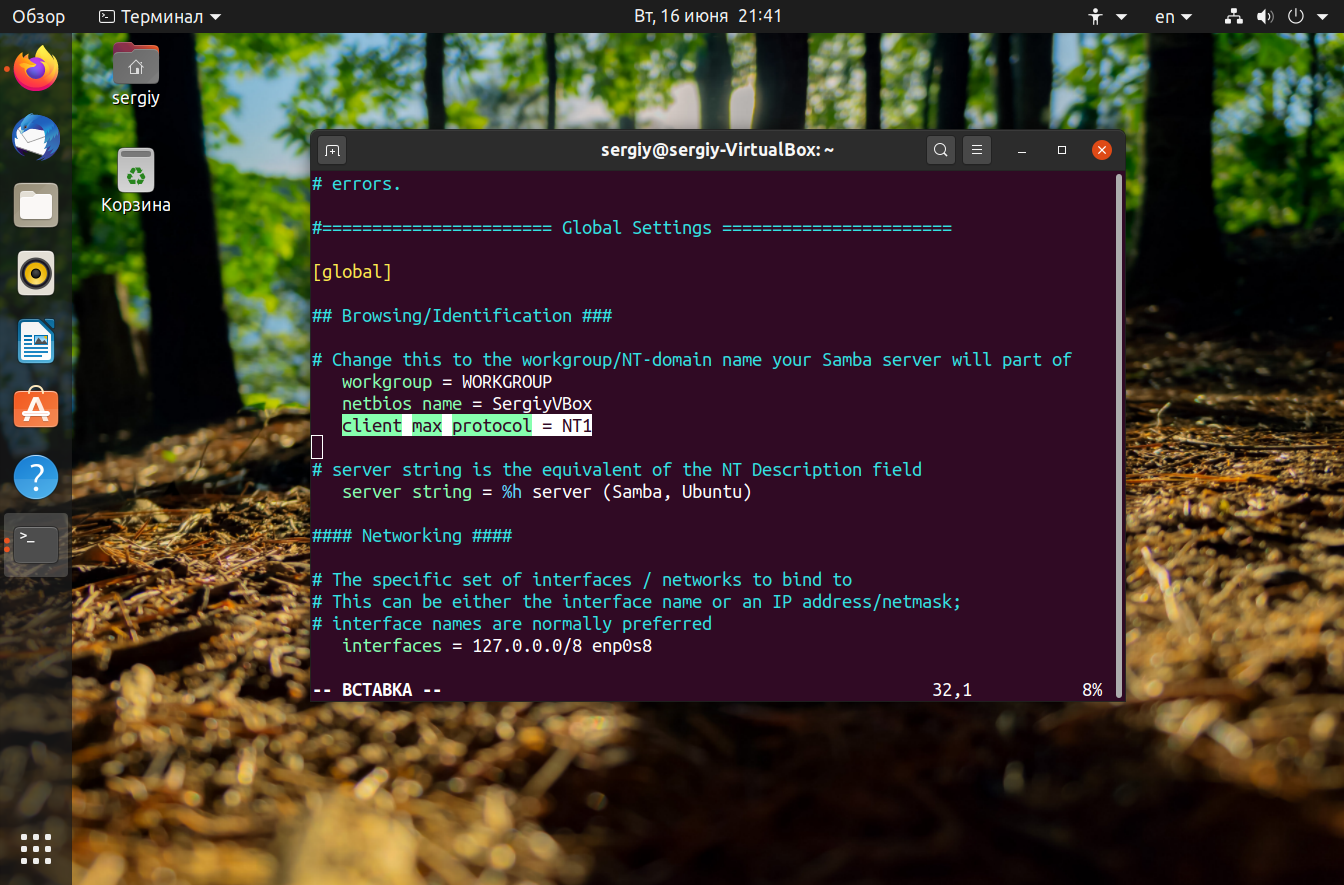The width and height of the screenshot is (1344, 885).
Task: Open the terminal hamburger menu
Action: [977, 150]
